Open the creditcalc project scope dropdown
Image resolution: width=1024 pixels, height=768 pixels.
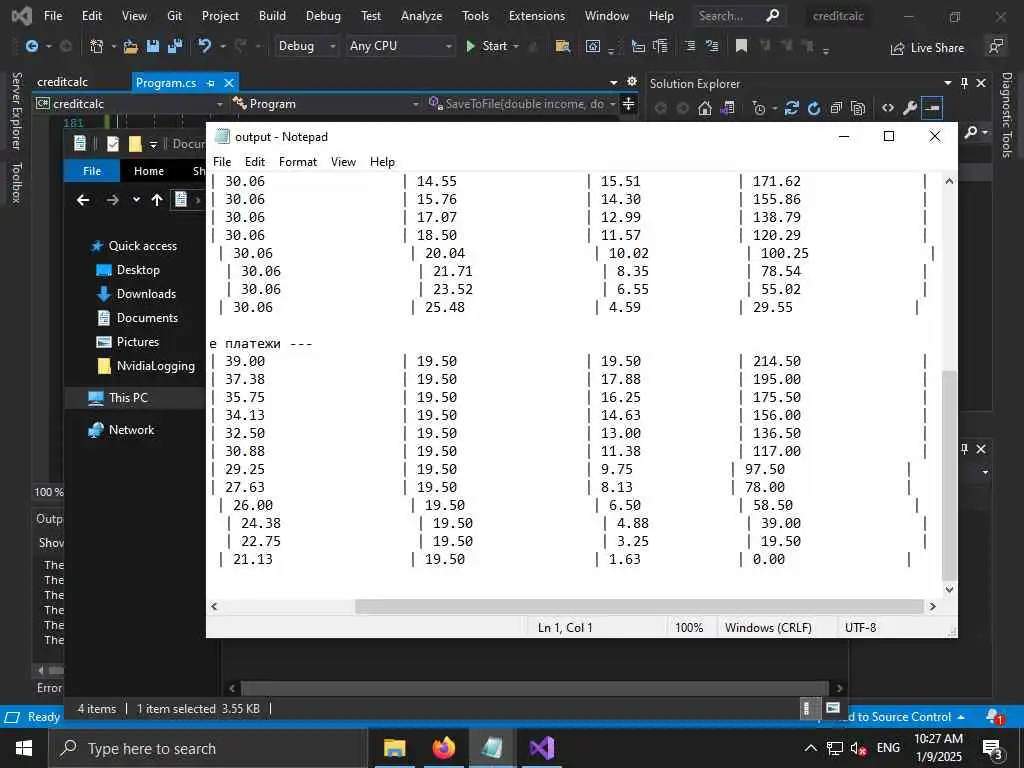click(129, 104)
